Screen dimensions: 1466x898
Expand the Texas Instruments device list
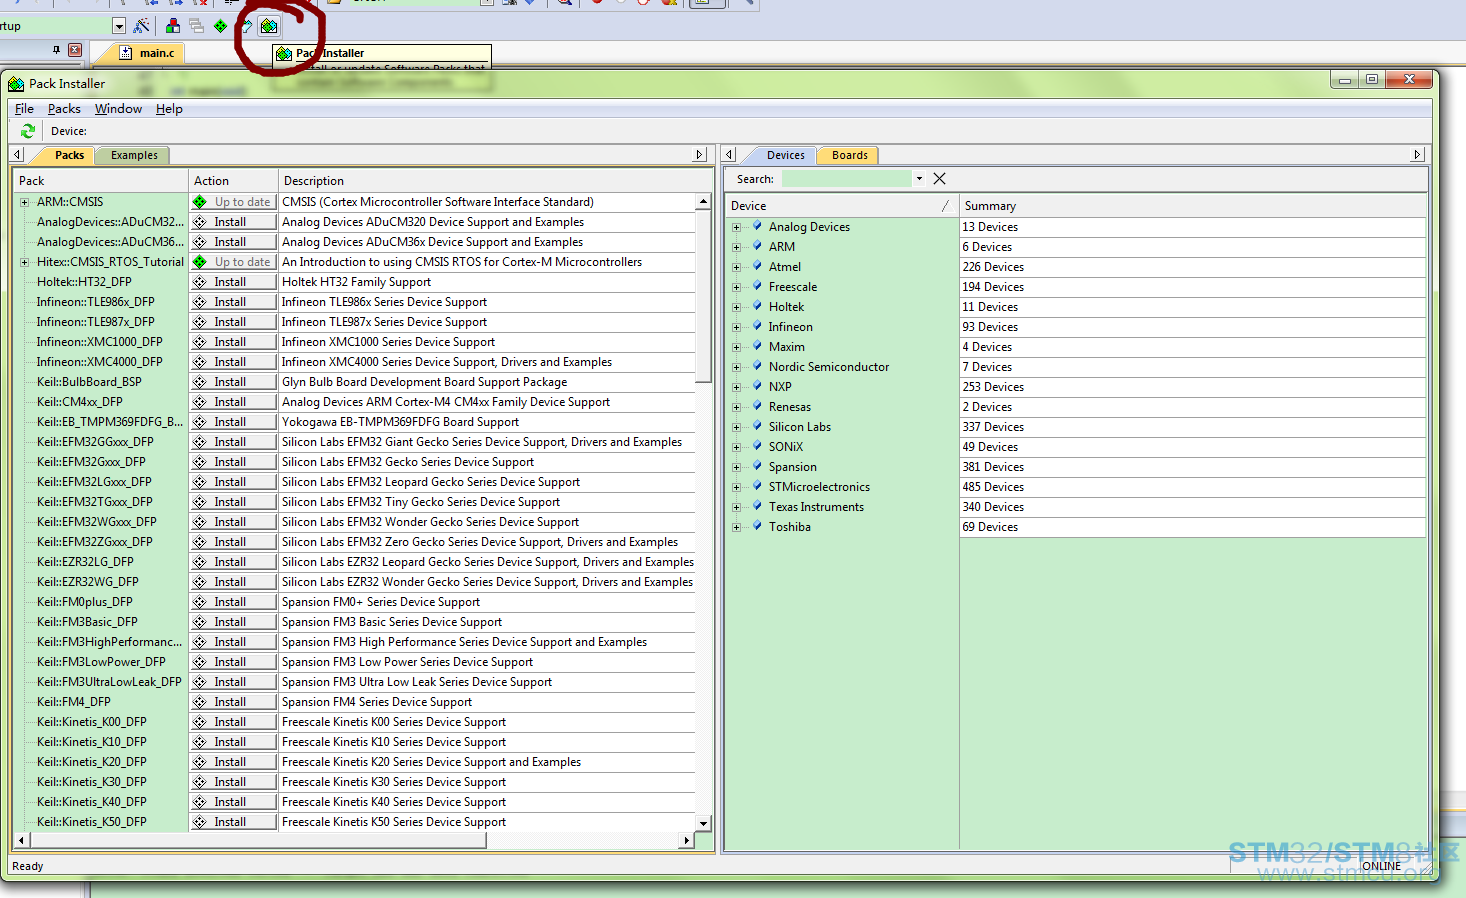pos(737,507)
